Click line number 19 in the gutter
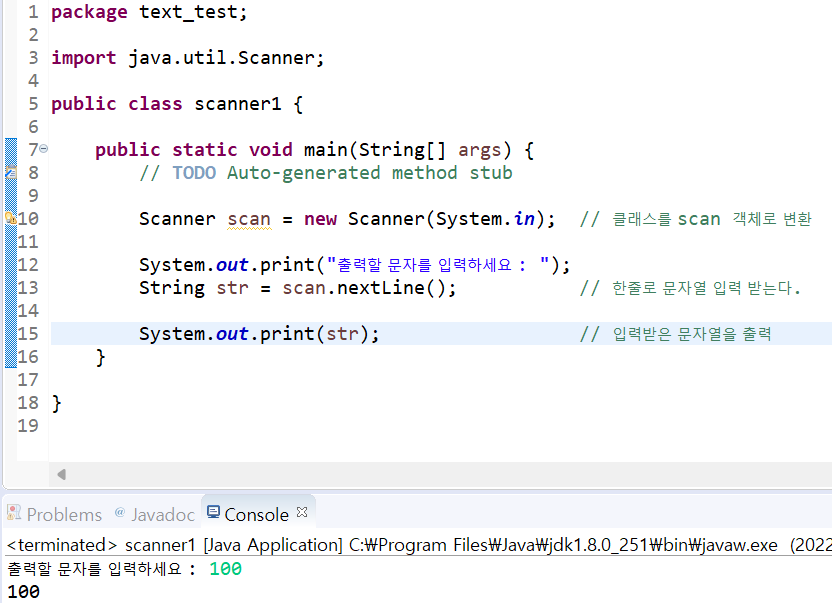Viewport: 832px width, 603px height. pos(28,425)
